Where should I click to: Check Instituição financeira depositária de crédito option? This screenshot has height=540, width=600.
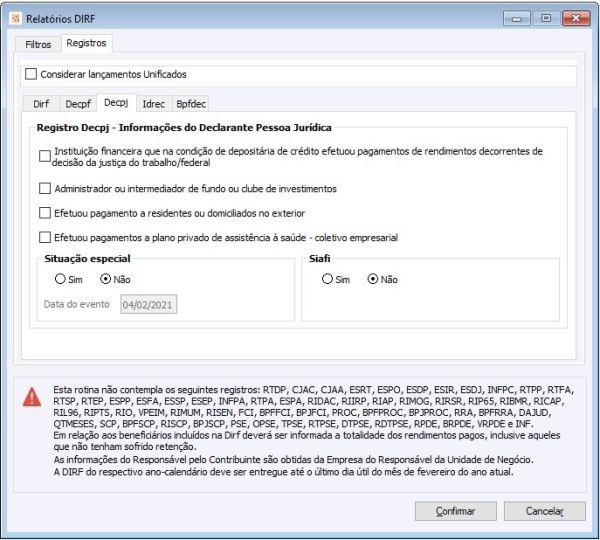(45, 156)
